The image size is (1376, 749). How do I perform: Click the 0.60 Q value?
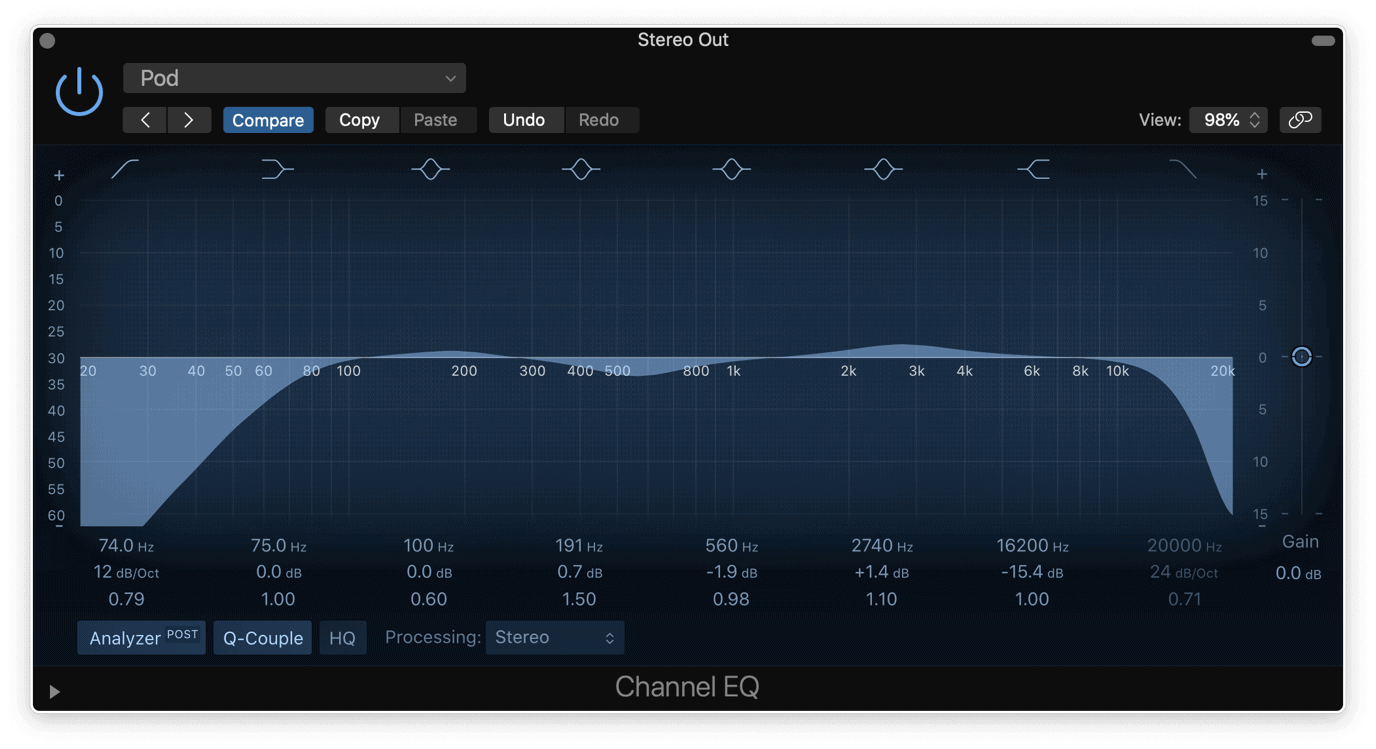428,599
